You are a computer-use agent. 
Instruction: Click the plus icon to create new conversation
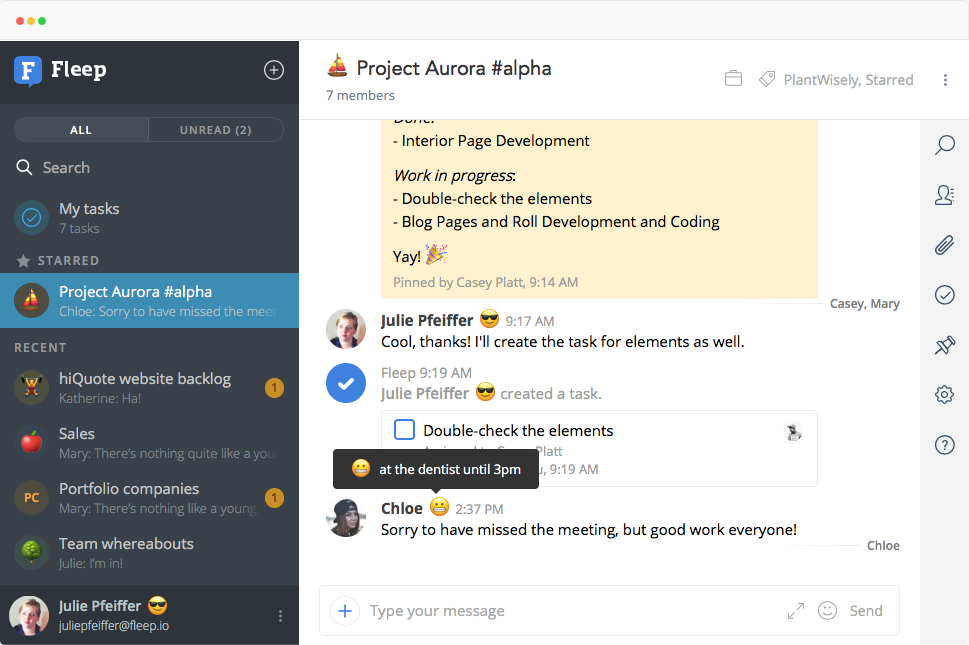point(274,70)
